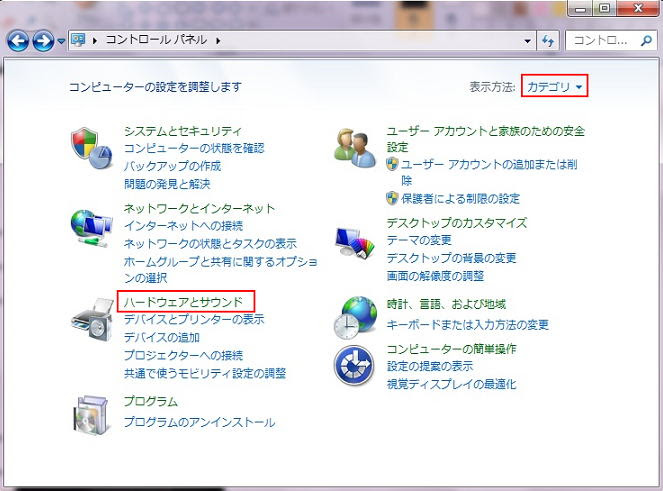Click the Desktop customization monitor icon
This screenshot has height=491, width=663.
(355, 243)
